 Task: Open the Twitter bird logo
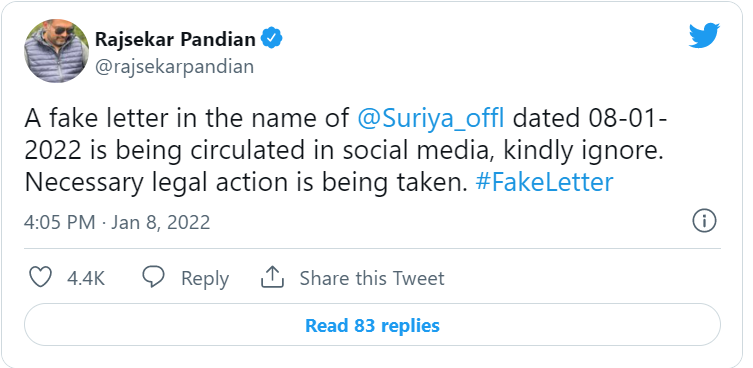pos(704,36)
